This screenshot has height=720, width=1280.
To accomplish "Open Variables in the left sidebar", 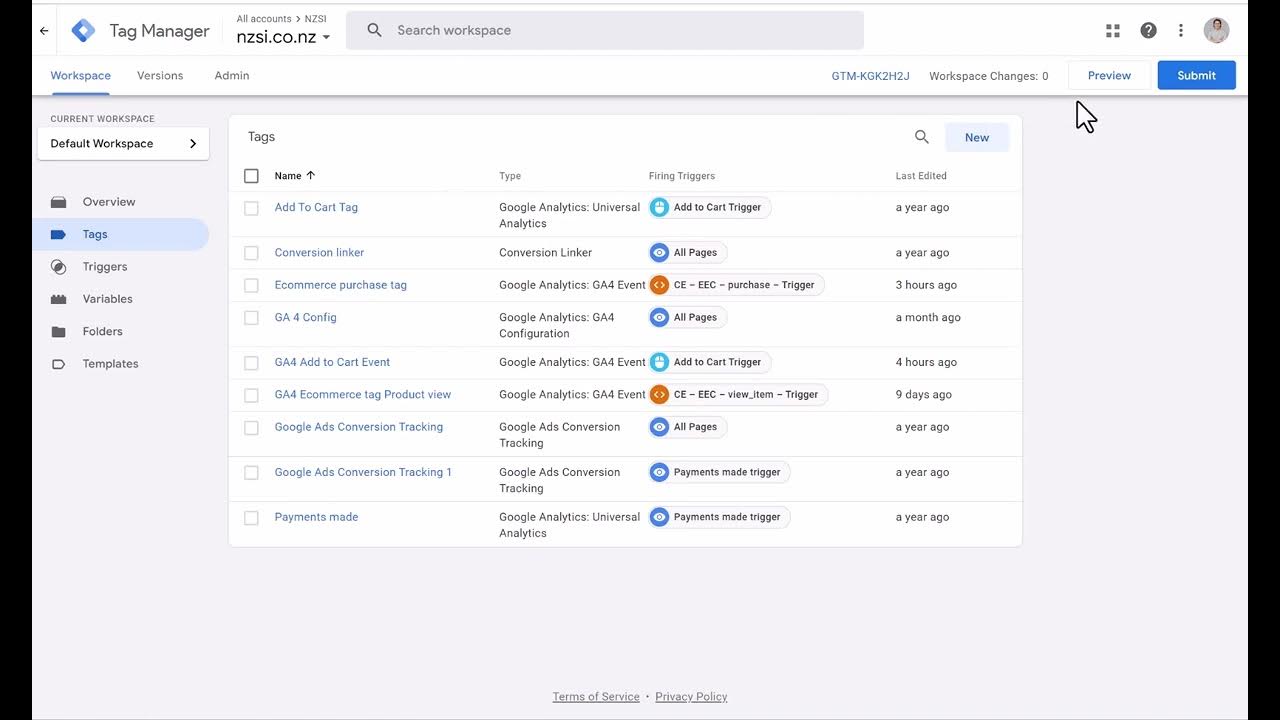I will 107,299.
